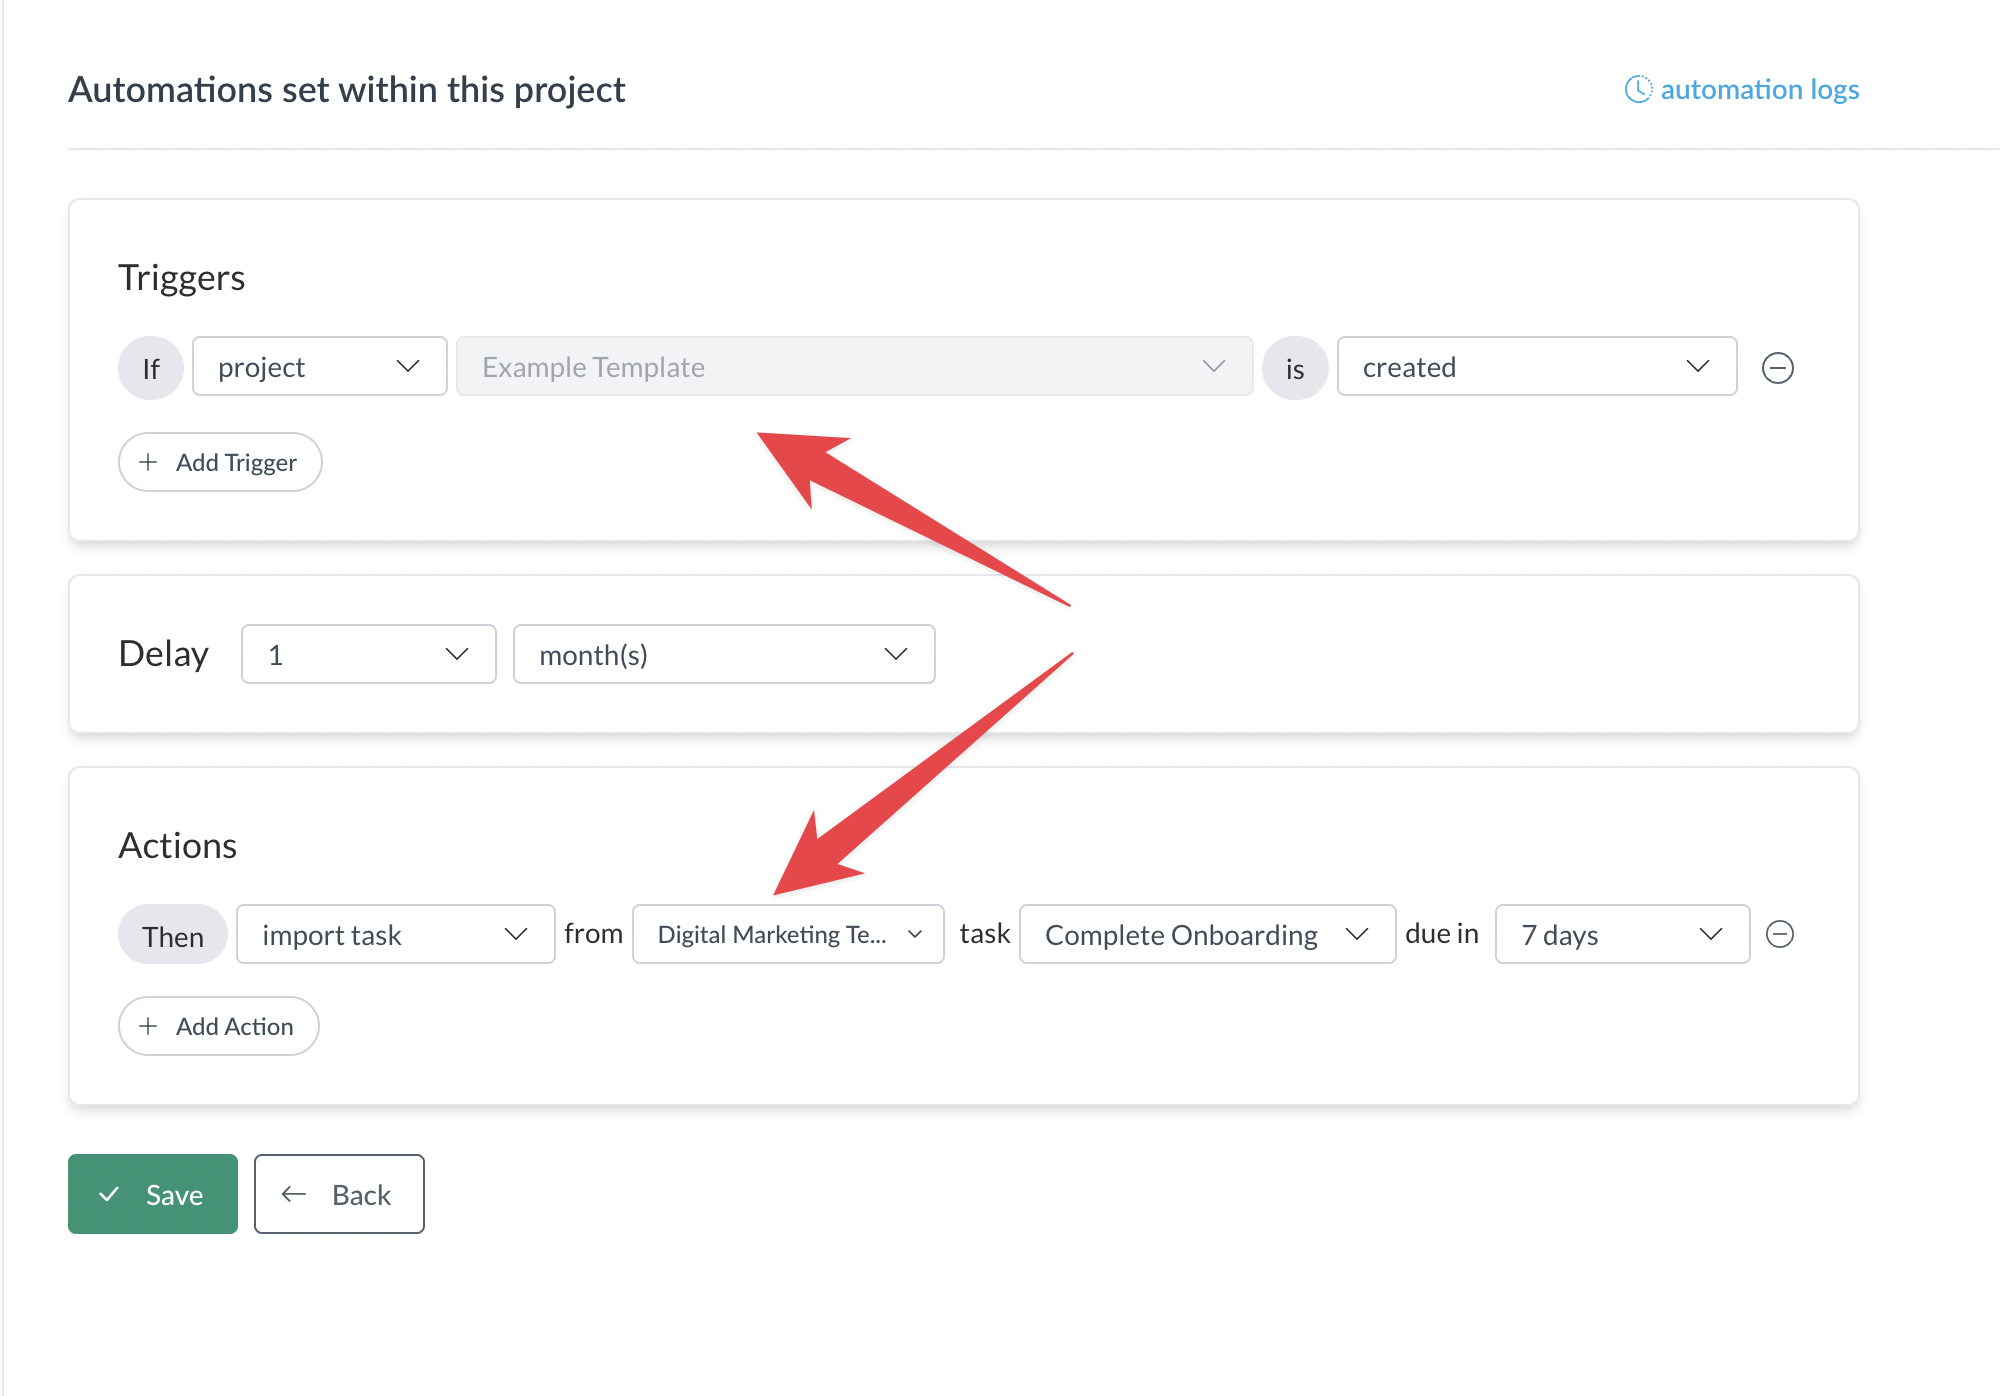Expand the Digital Marketing template dropdown

click(x=788, y=935)
